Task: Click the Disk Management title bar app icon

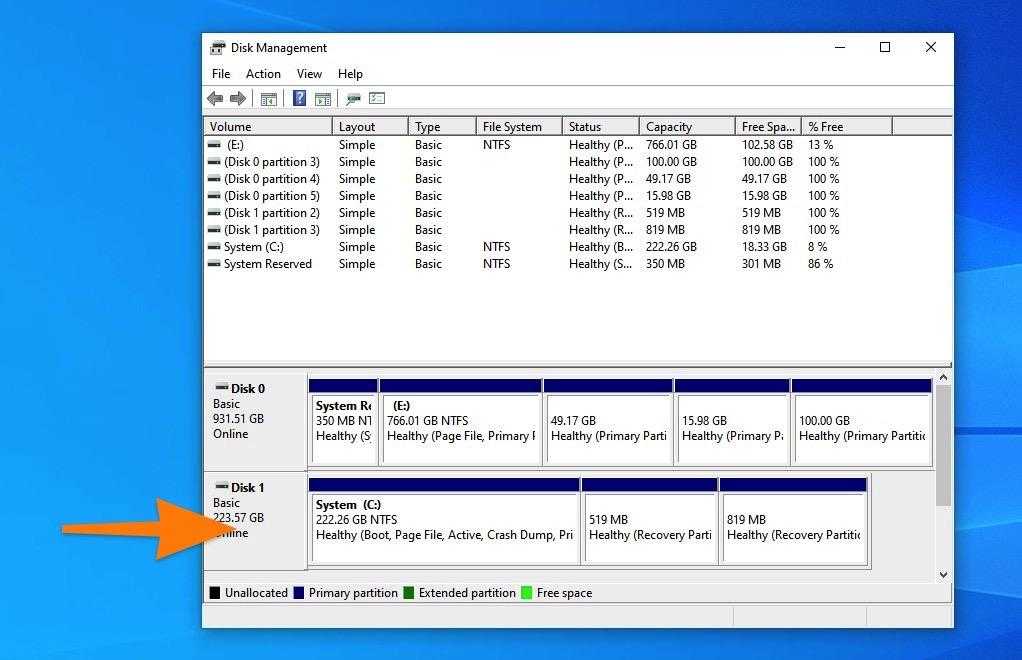Action: [x=218, y=48]
